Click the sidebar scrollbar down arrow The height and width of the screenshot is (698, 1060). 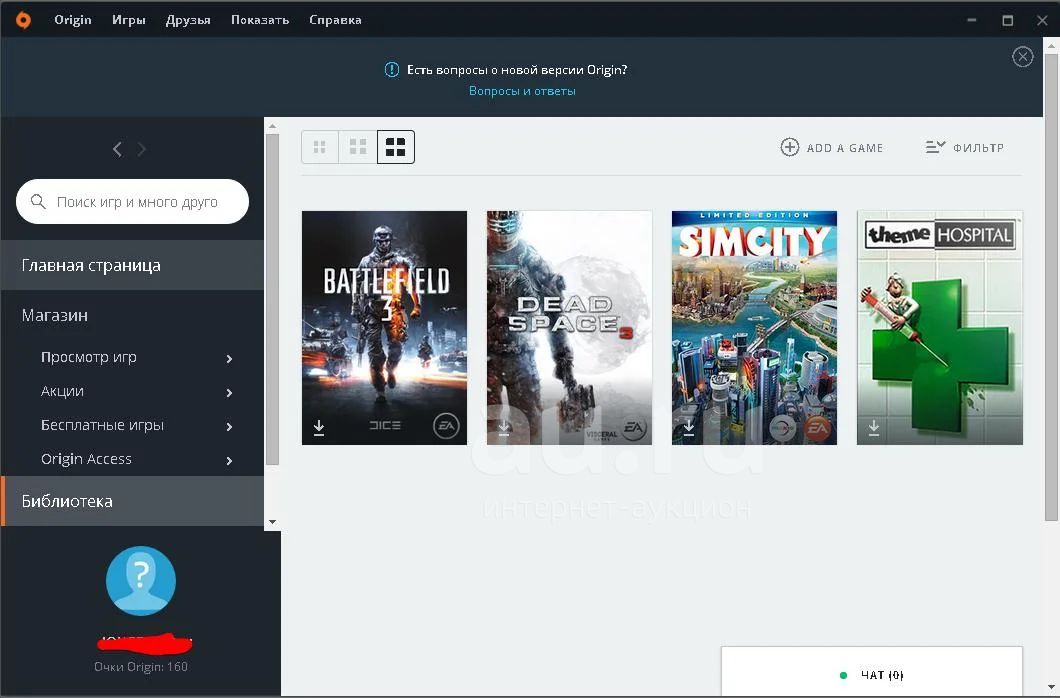[x=272, y=522]
